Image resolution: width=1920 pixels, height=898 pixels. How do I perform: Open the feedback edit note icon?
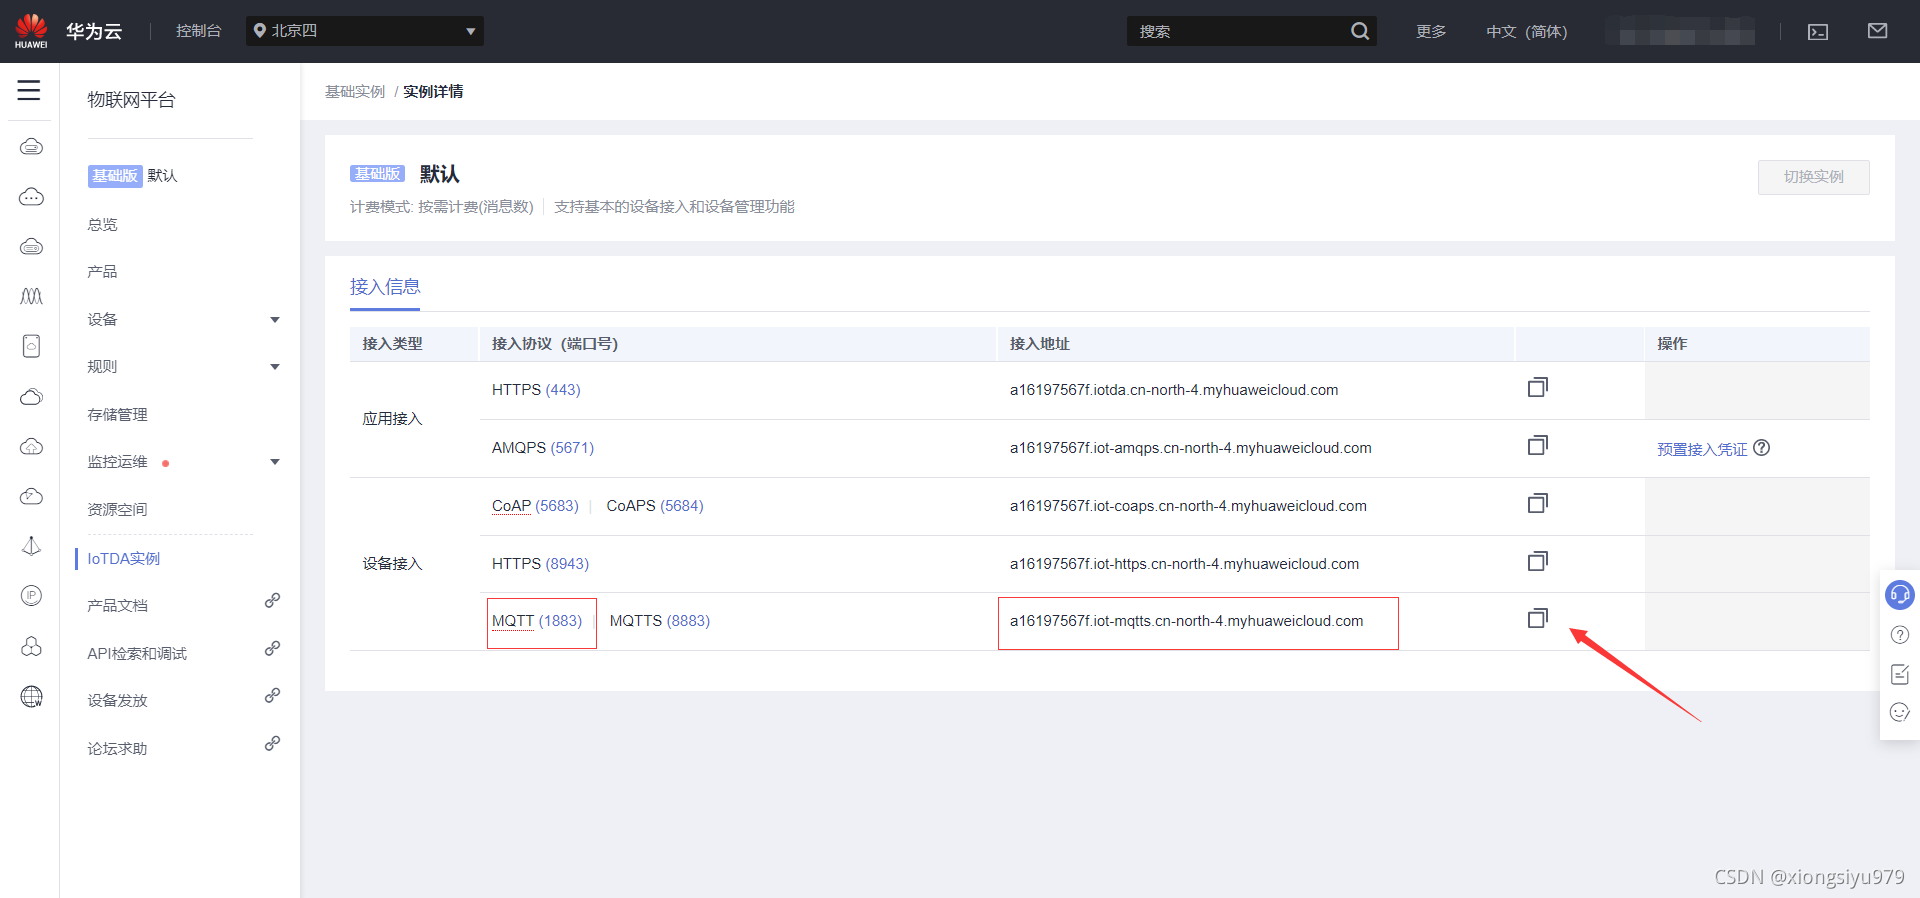1900,674
